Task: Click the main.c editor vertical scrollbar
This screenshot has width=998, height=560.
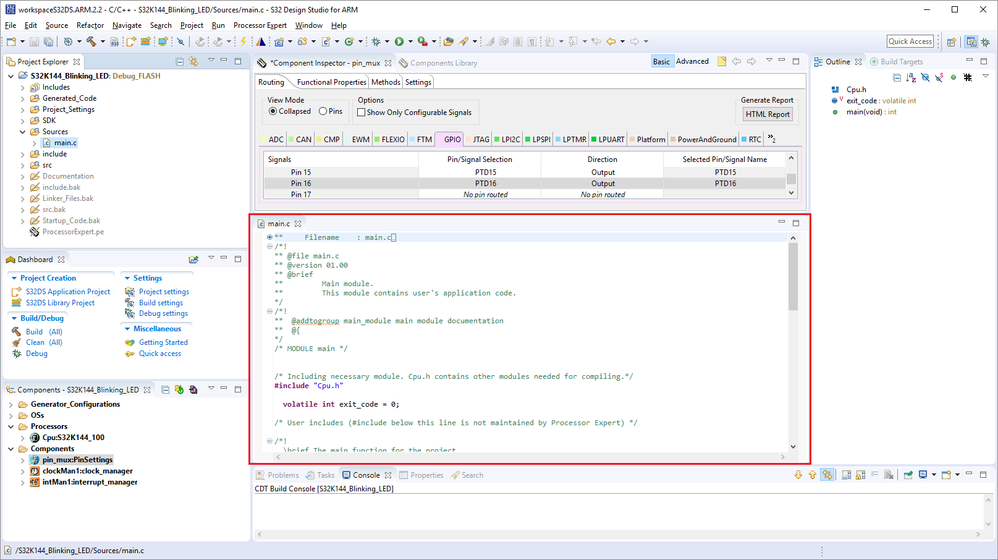Action: click(x=793, y=277)
